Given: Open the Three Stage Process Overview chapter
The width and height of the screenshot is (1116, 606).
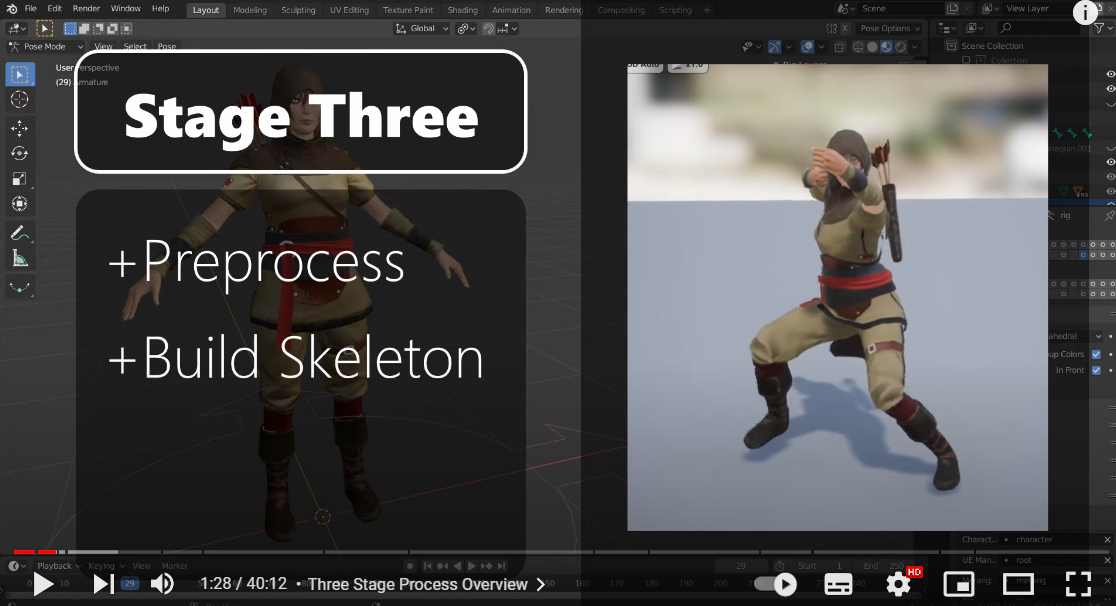Looking at the screenshot, I should click(420, 583).
